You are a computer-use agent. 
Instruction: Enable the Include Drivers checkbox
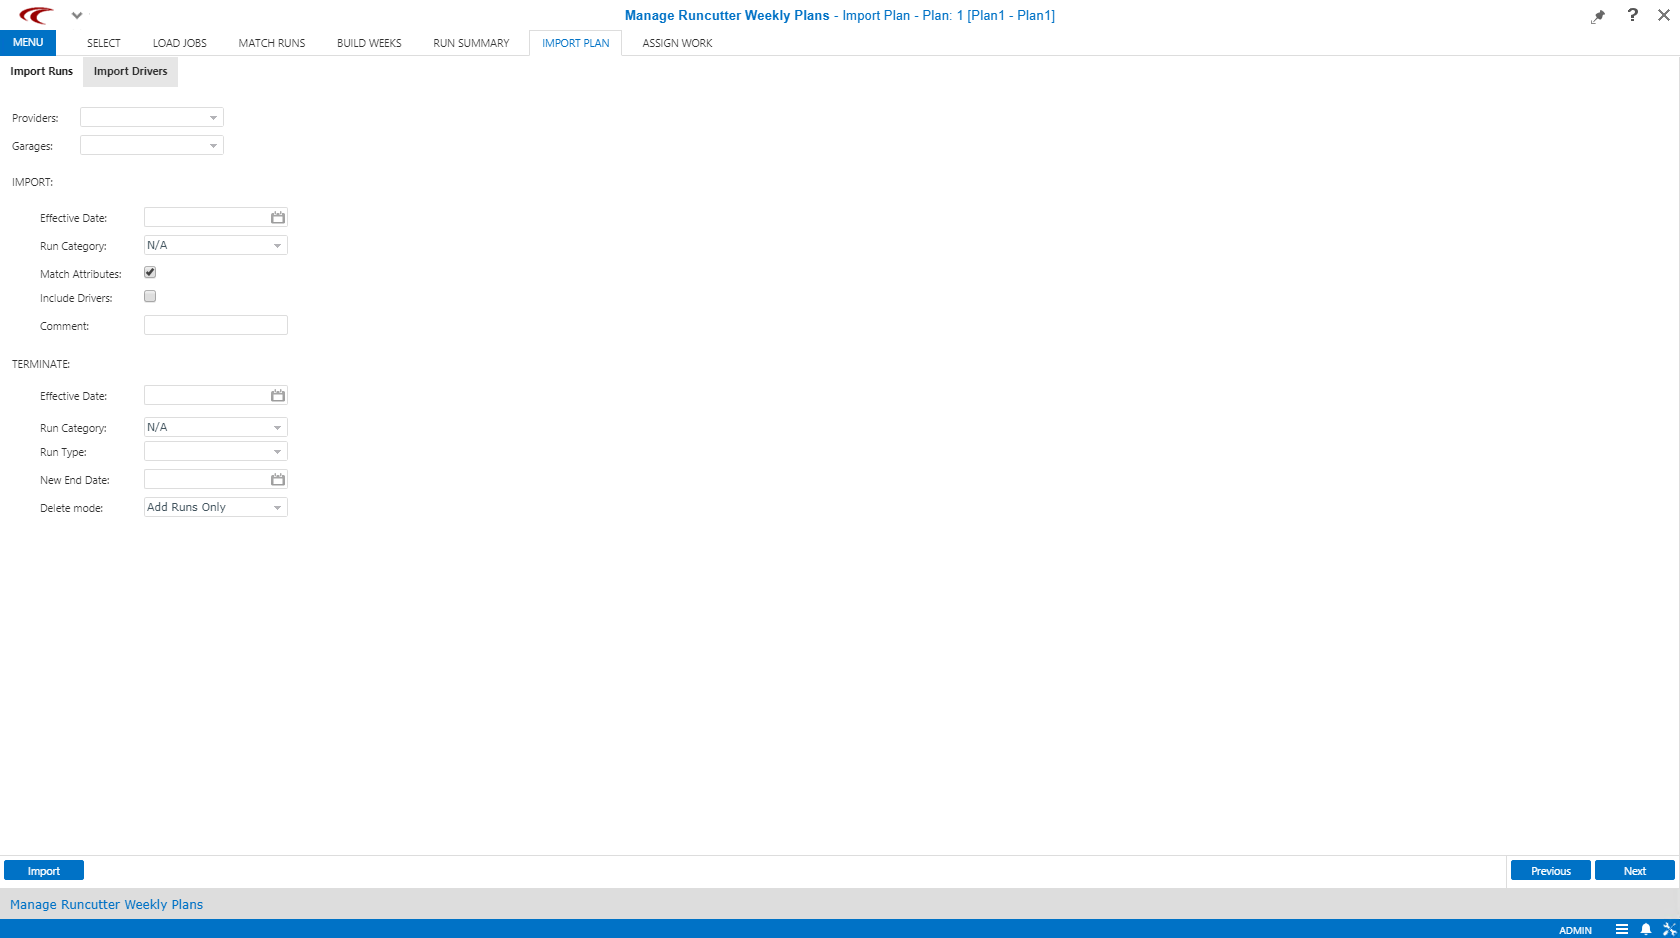149,295
